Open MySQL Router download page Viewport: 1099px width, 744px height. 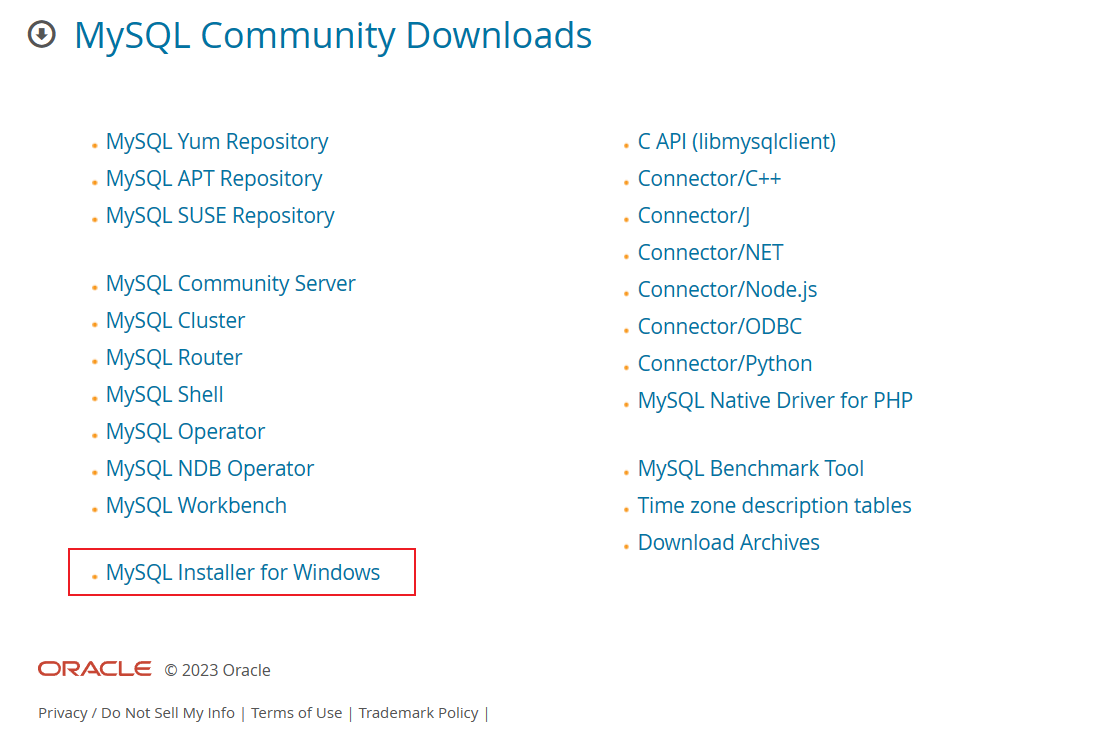coord(174,358)
